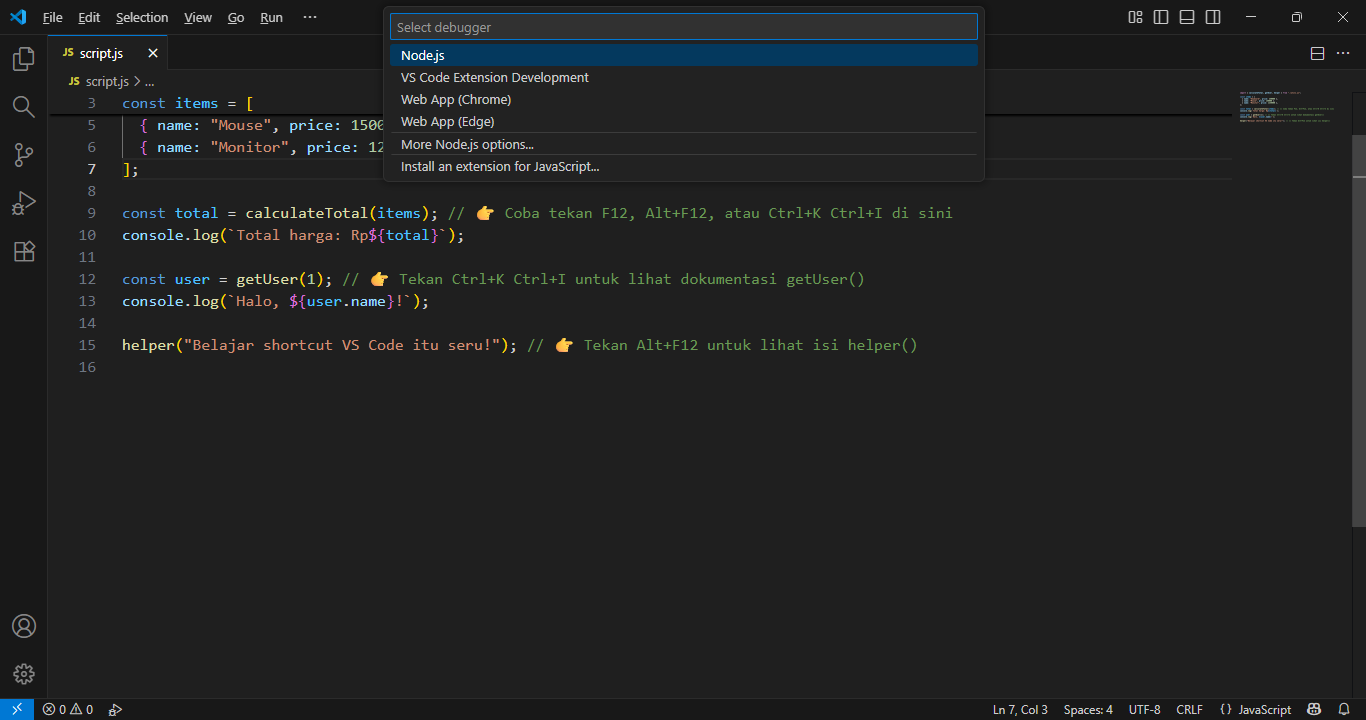Open the Run menu

271,17
